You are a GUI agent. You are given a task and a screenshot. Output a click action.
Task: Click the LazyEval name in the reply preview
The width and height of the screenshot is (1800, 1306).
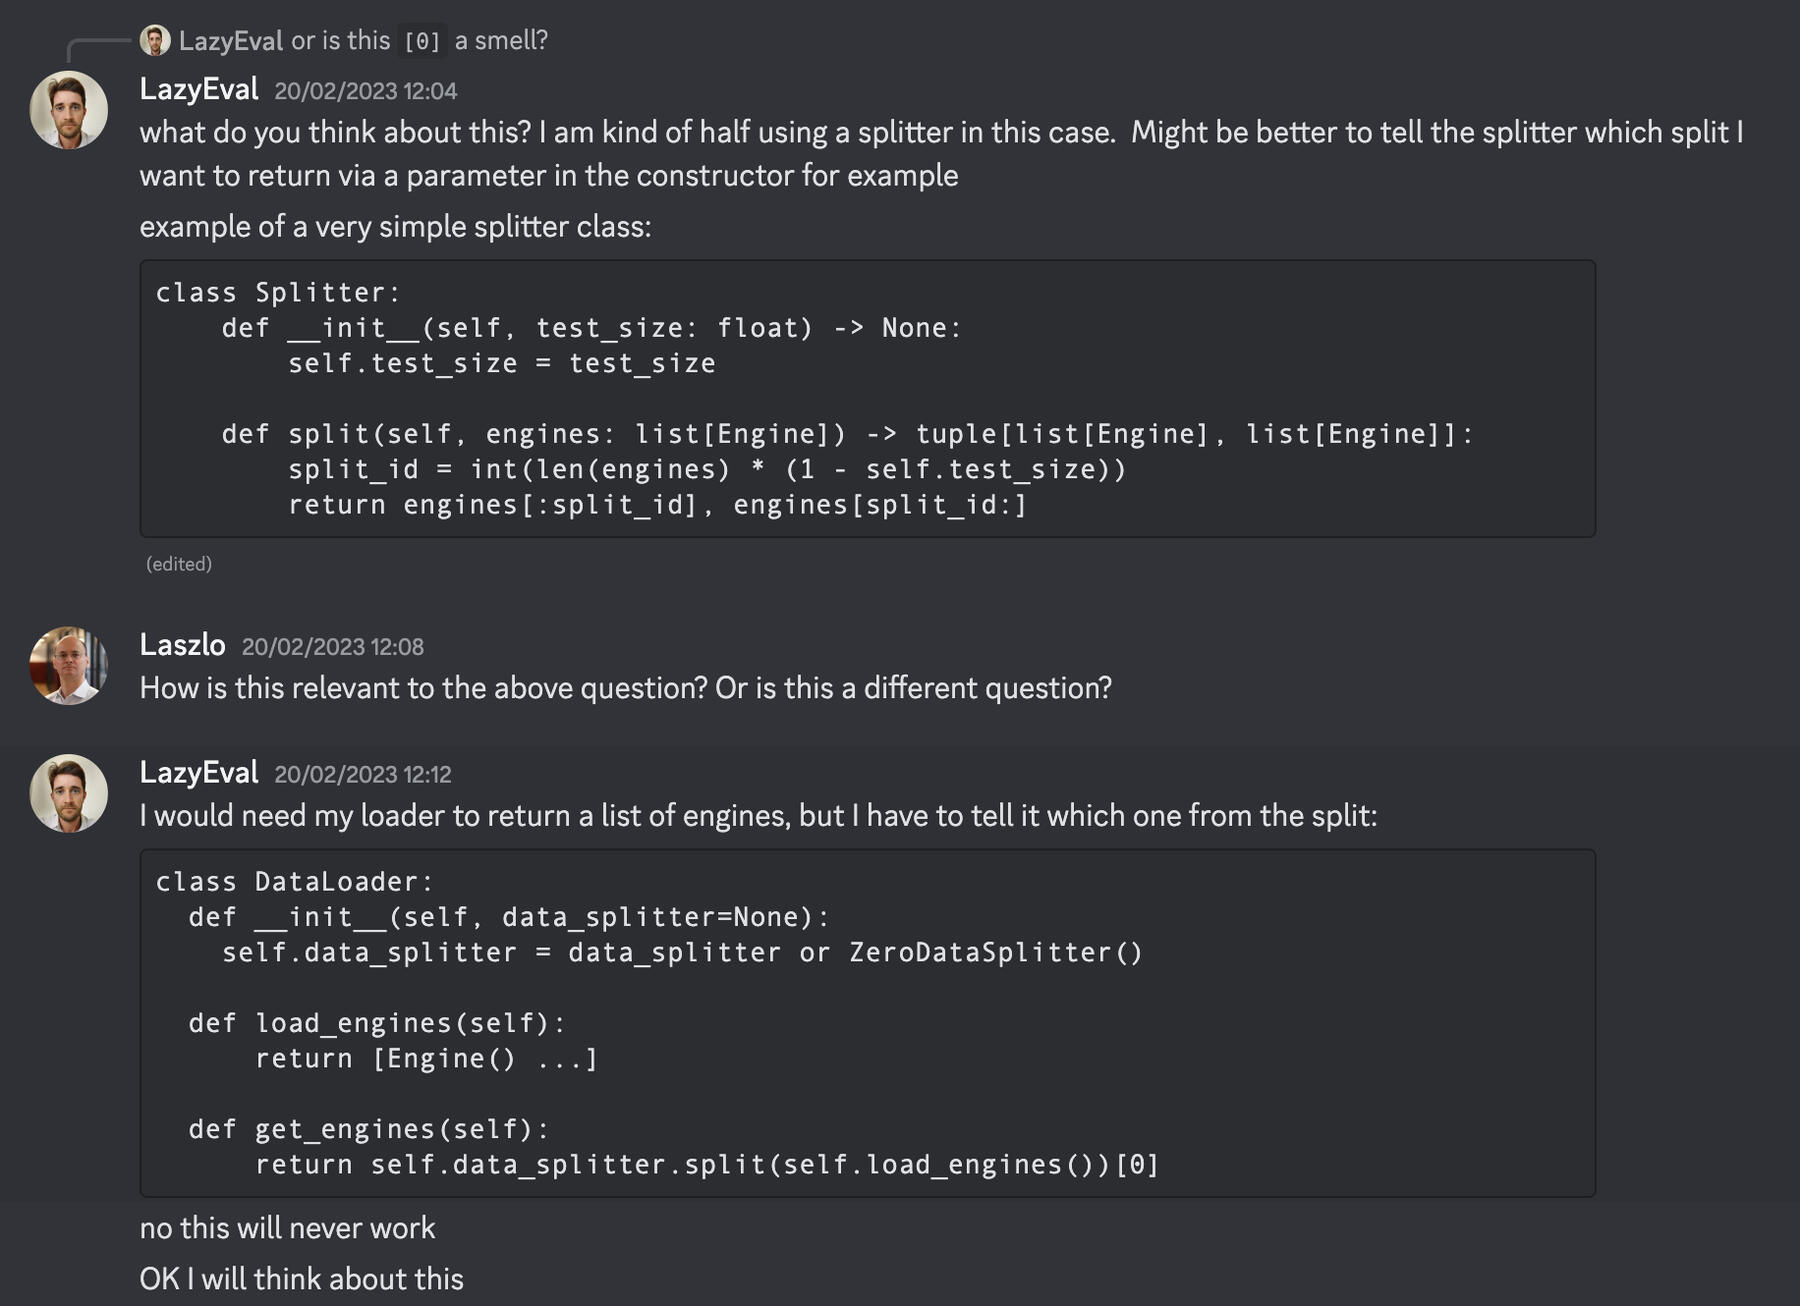click(231, 41)
